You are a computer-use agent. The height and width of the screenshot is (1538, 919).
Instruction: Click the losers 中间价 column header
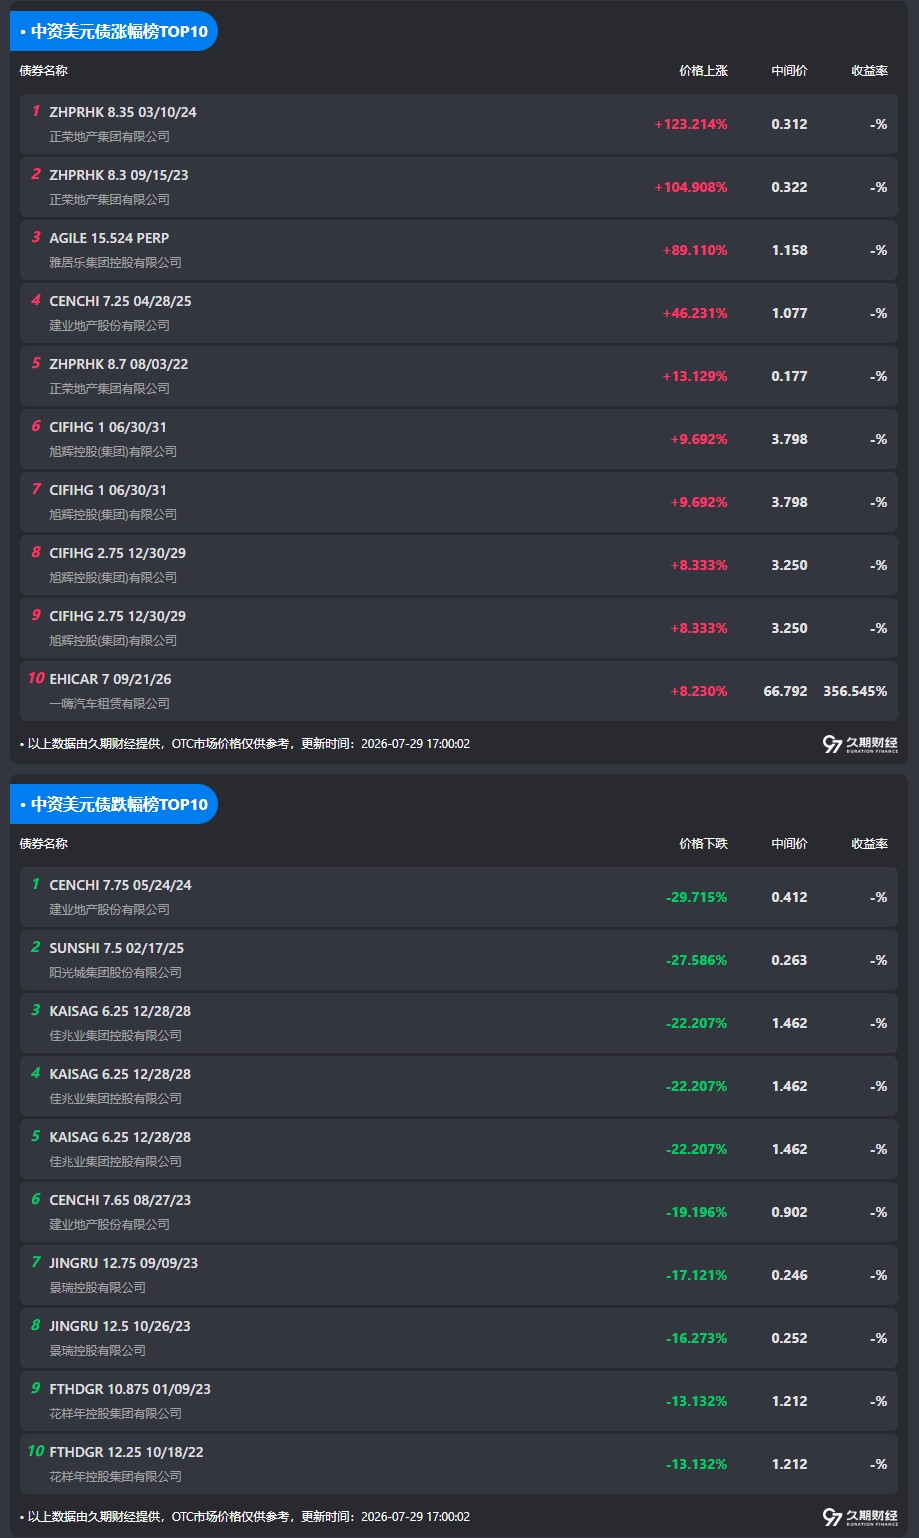point(789,844)
